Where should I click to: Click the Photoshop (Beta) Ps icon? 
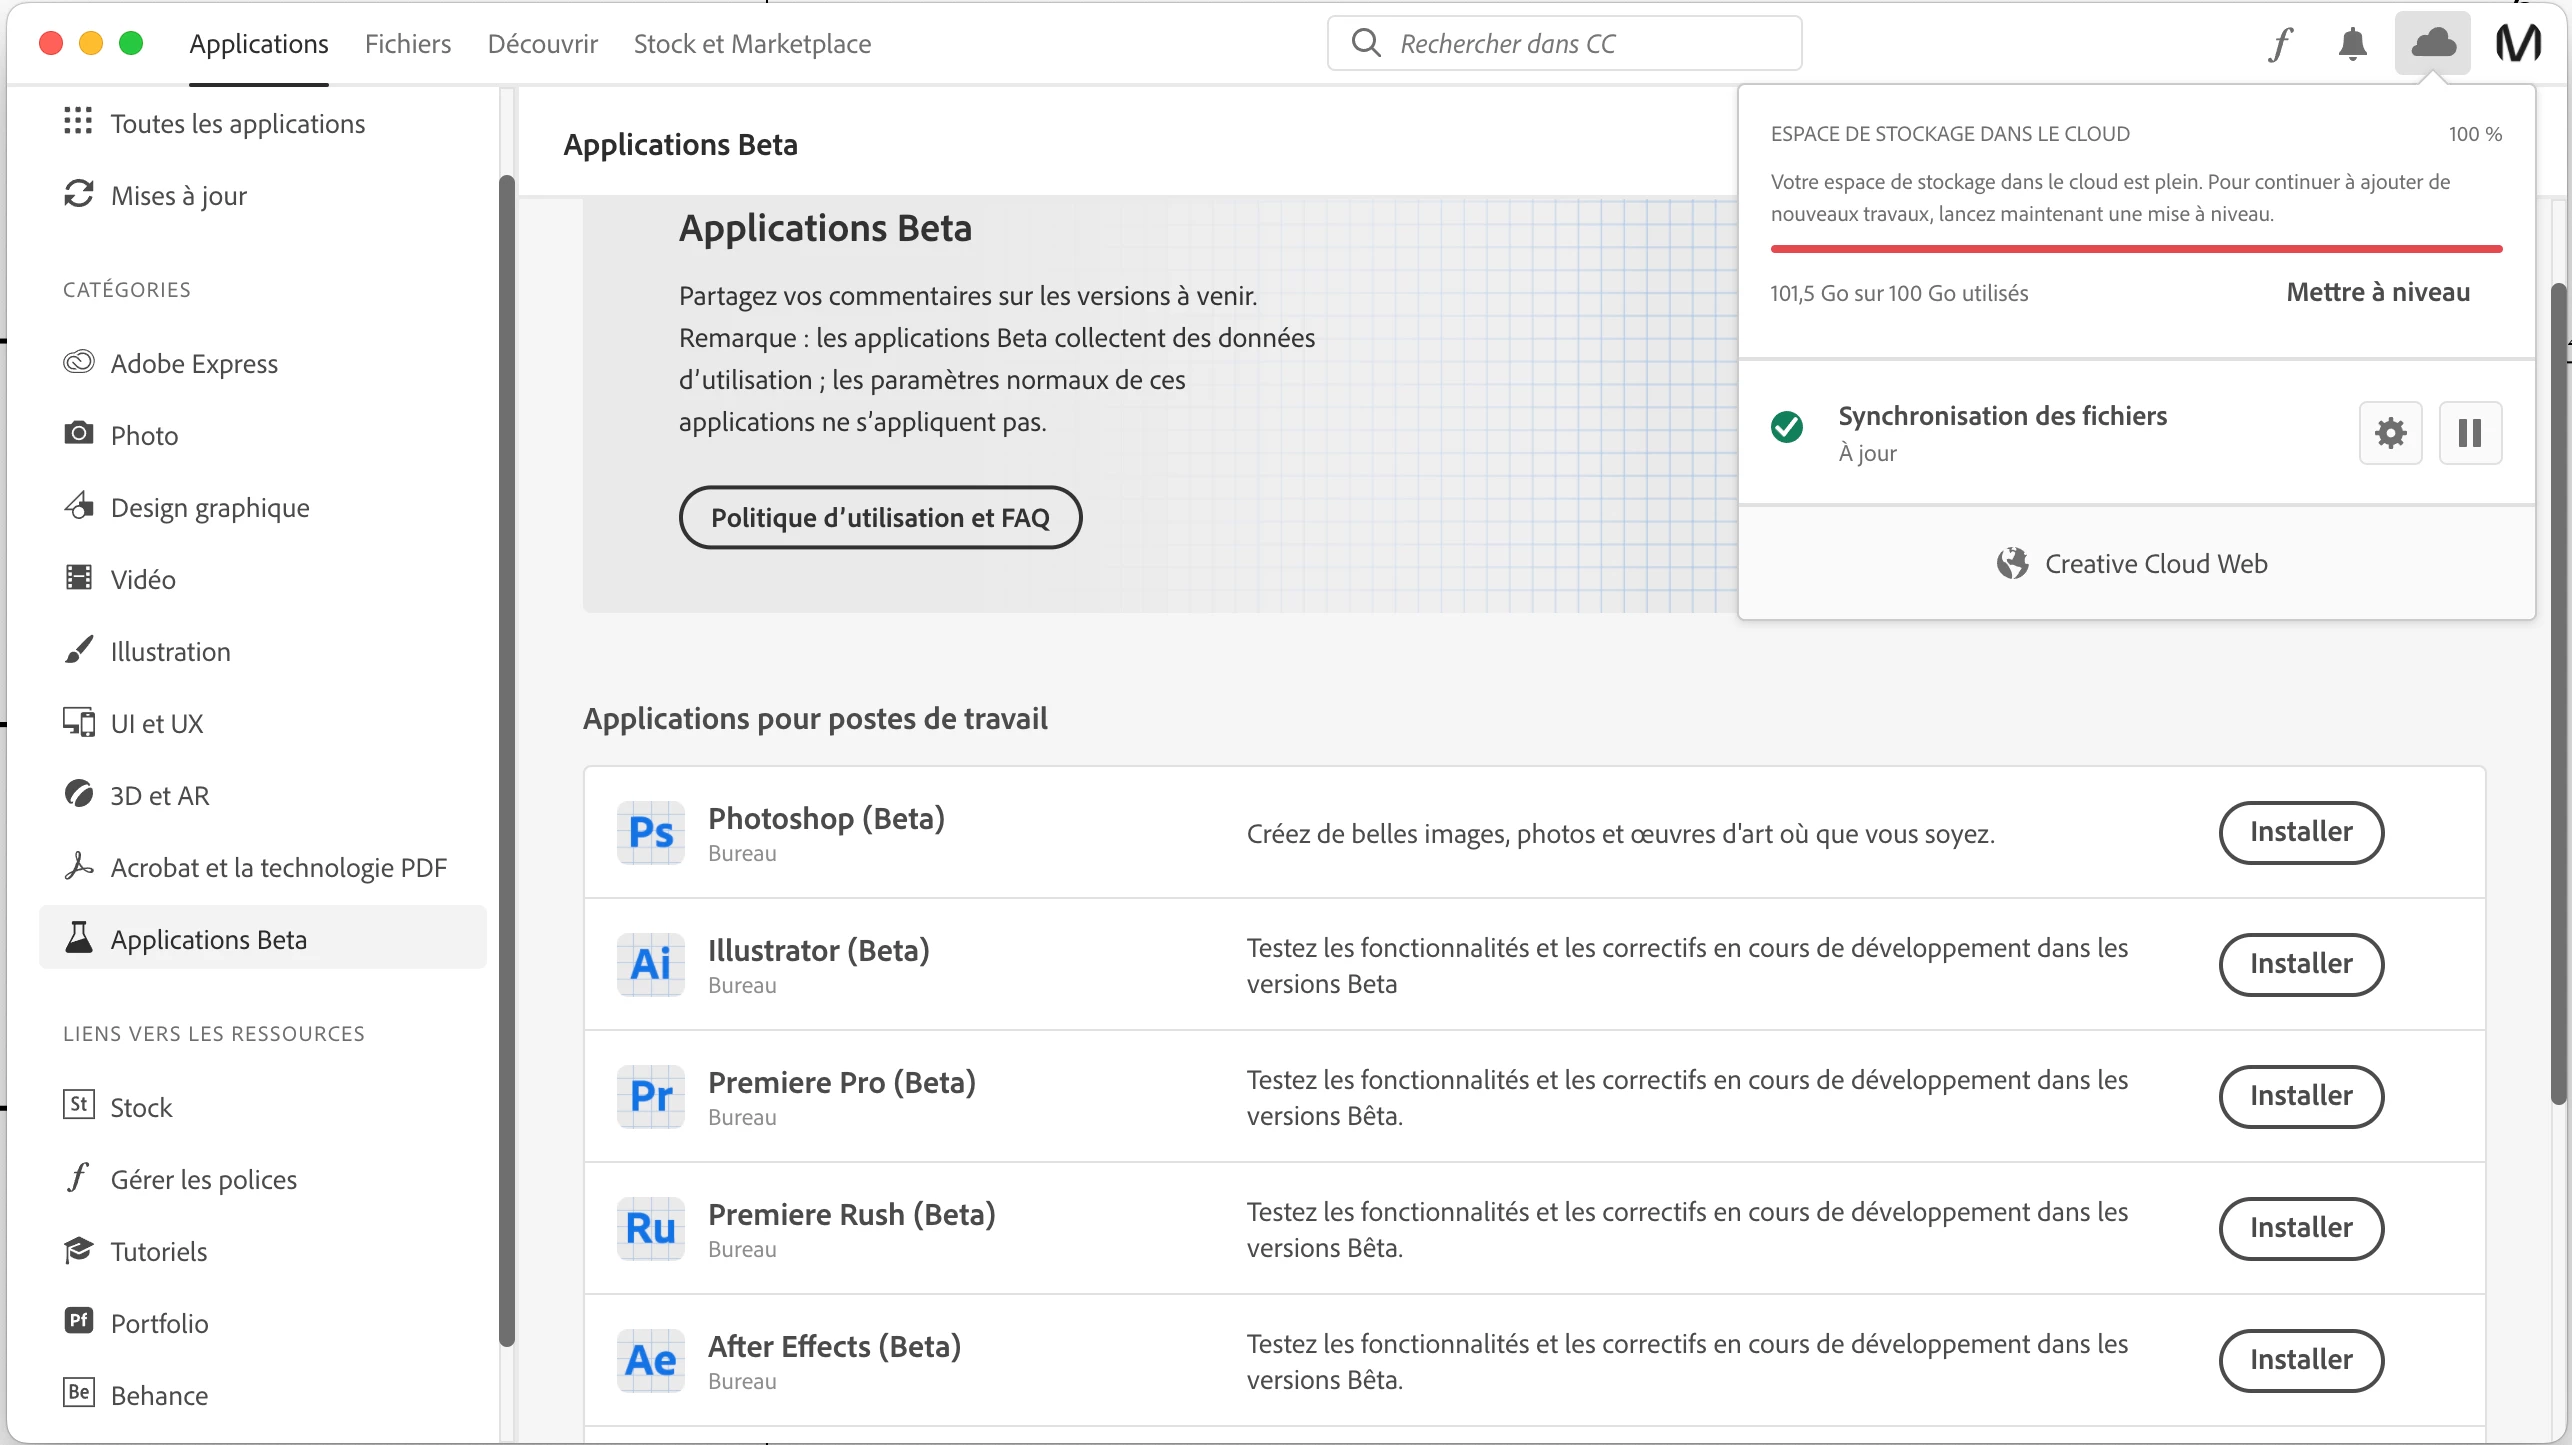tap(650, 832)
